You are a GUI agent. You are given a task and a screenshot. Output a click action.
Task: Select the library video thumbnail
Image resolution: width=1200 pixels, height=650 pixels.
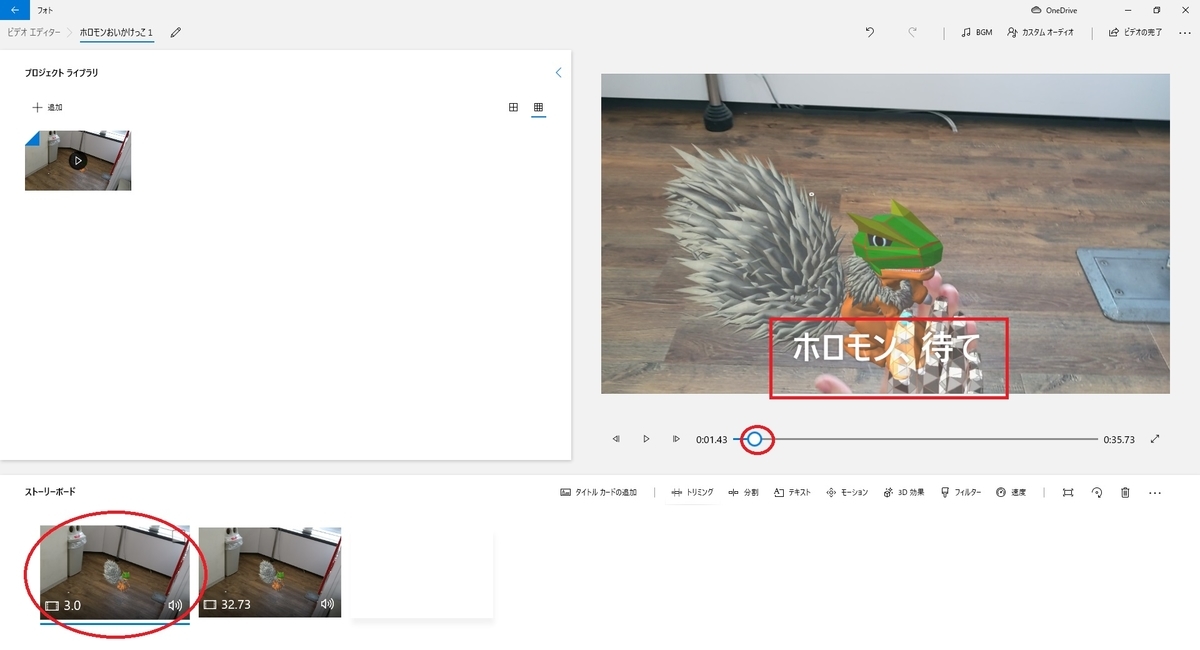78,160
